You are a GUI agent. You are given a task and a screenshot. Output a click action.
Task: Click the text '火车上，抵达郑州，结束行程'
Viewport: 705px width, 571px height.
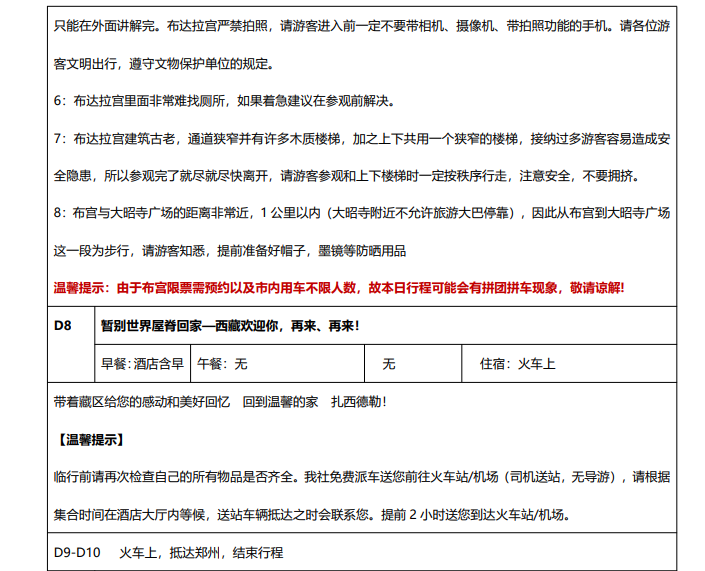(201, 553)
